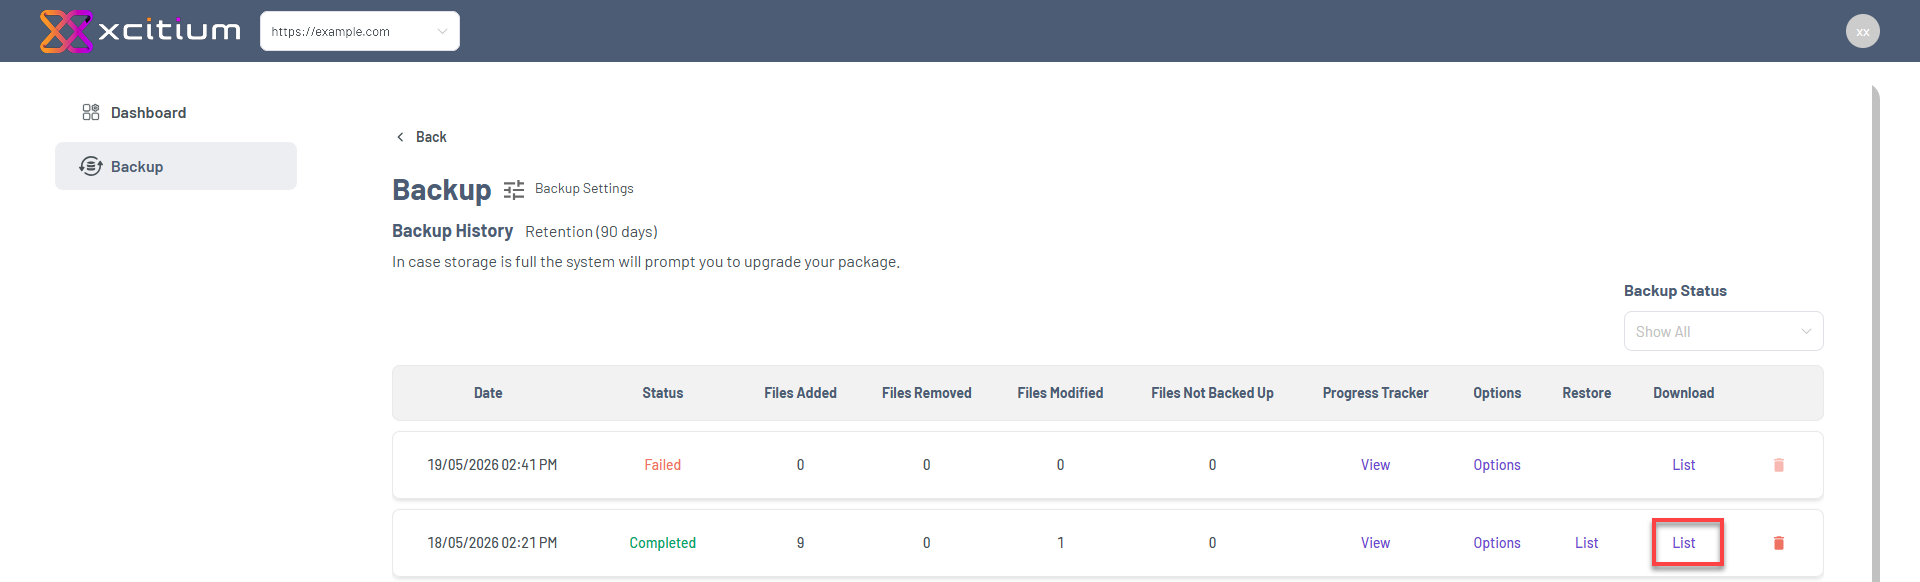This screenshot has height=582, width=1920.
Task: Click the Files Added column header
Action: pos(800,393)
